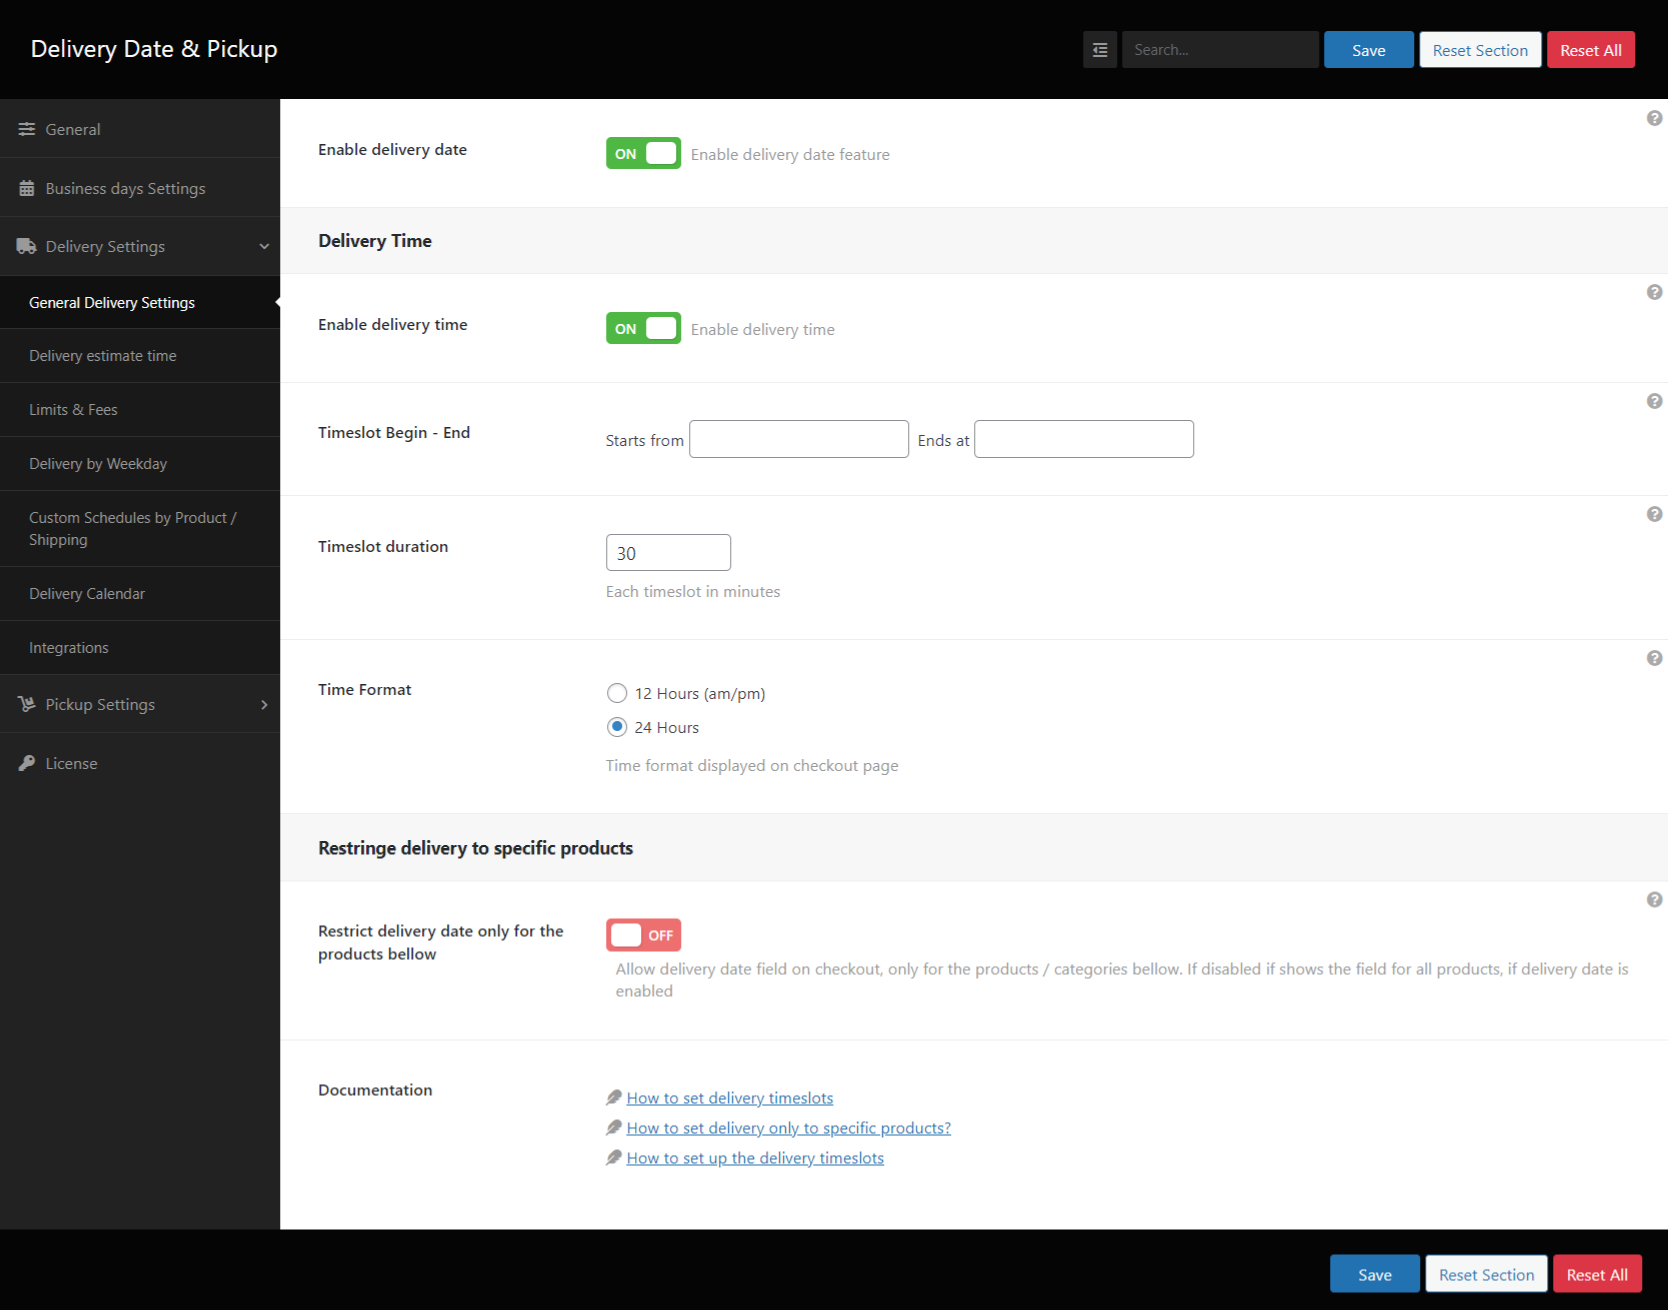Click the Save button in the top bar
The width and height of the screenshot is (1668, 1310).
[1368, 49]
